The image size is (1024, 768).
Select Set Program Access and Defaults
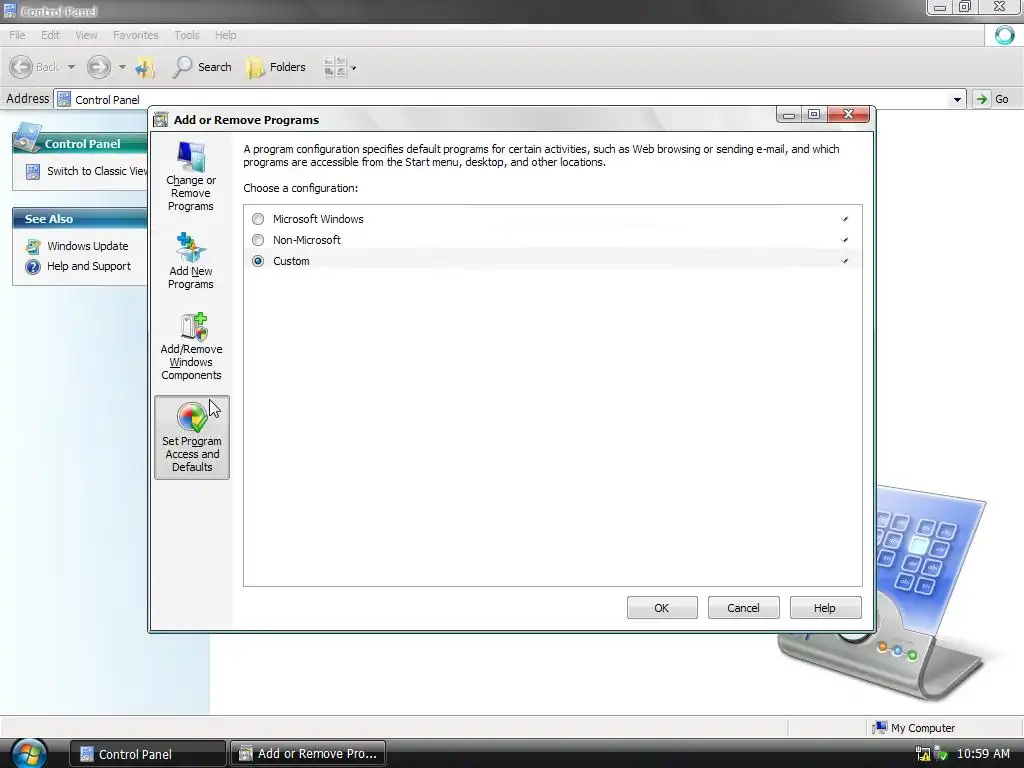pos(192,437)
